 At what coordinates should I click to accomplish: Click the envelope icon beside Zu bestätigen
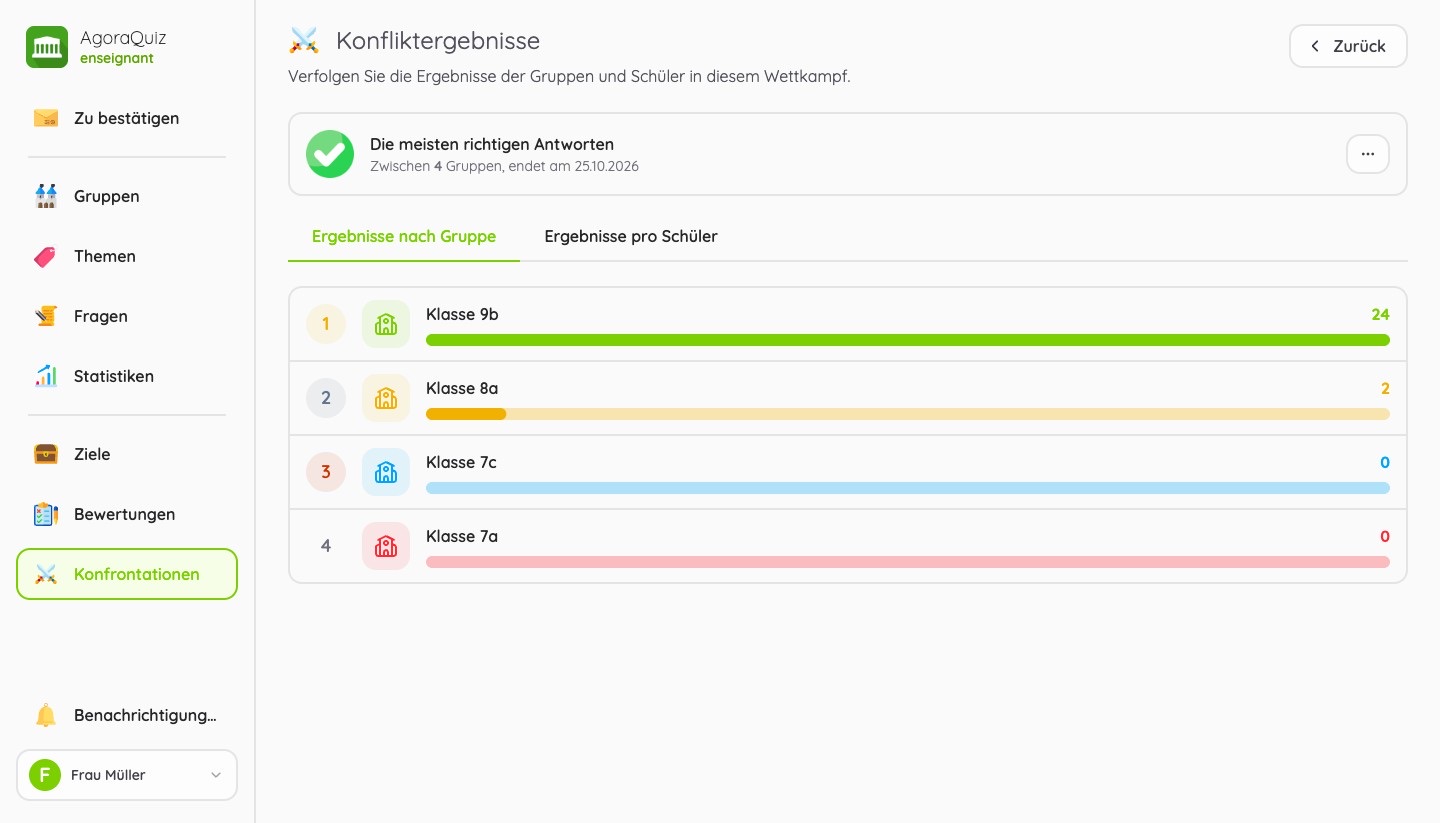click(46, 118)
